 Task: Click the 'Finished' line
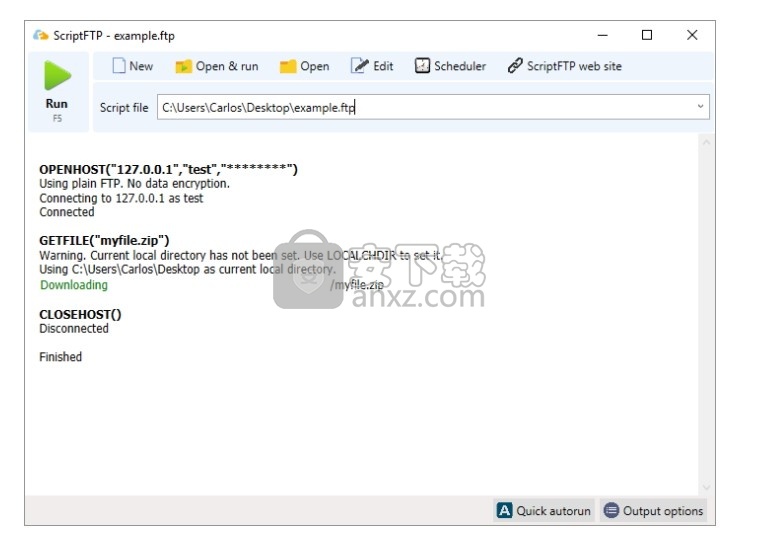tap(60, 357)
